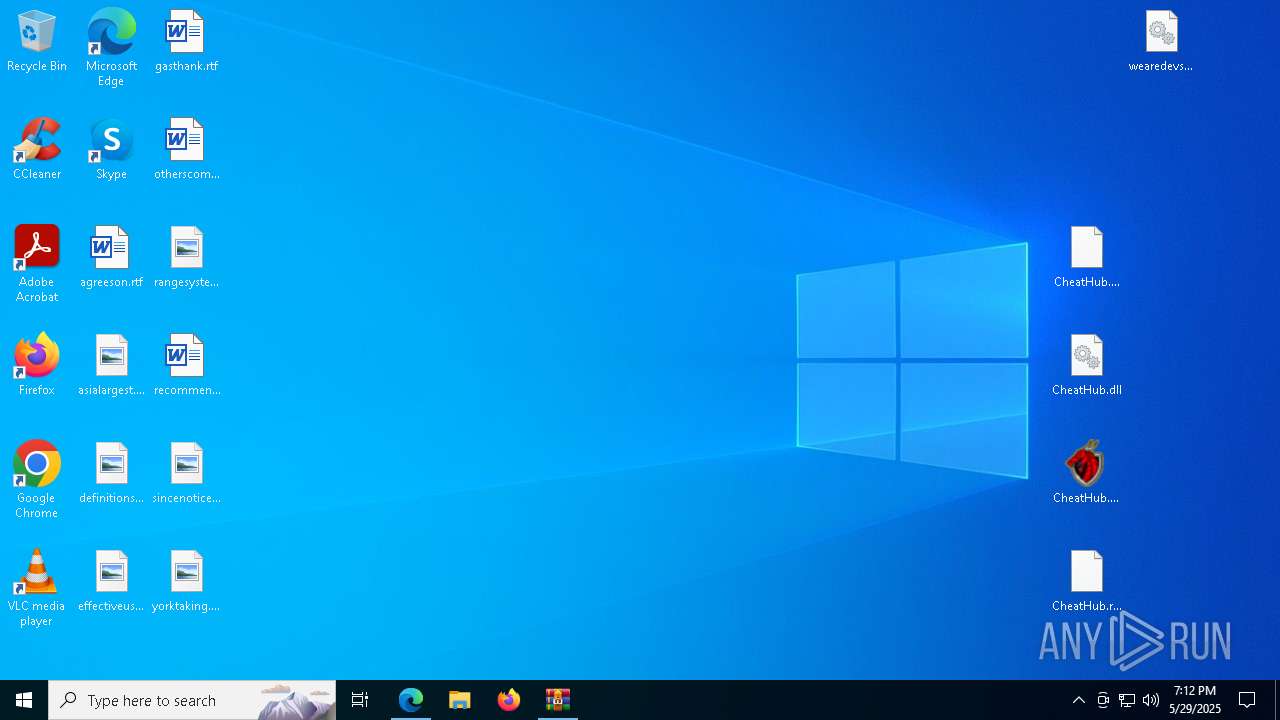Select the Skype desktop shortcut

tap(111, 150)
